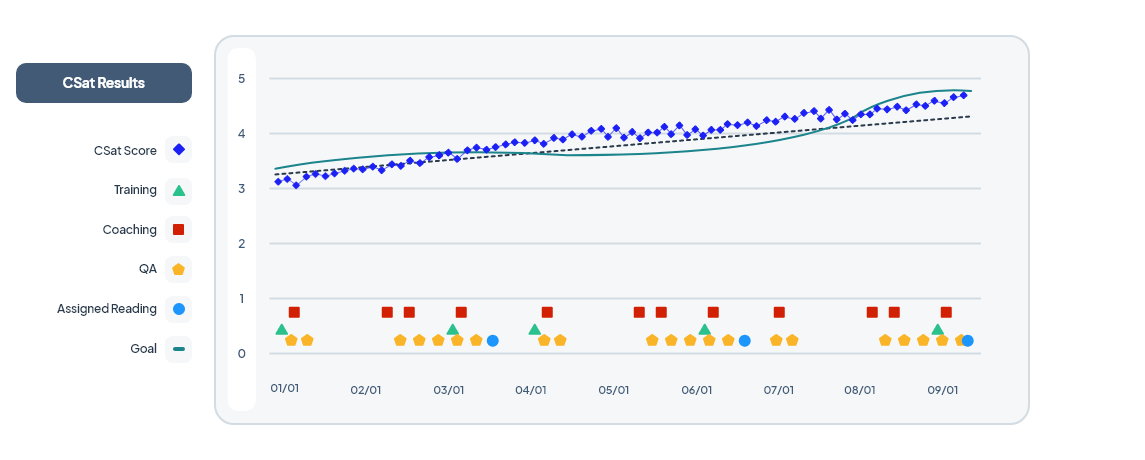Click the Coaching red square legend icon
The height and width of the screenshot is (460, 1145).
178,230
